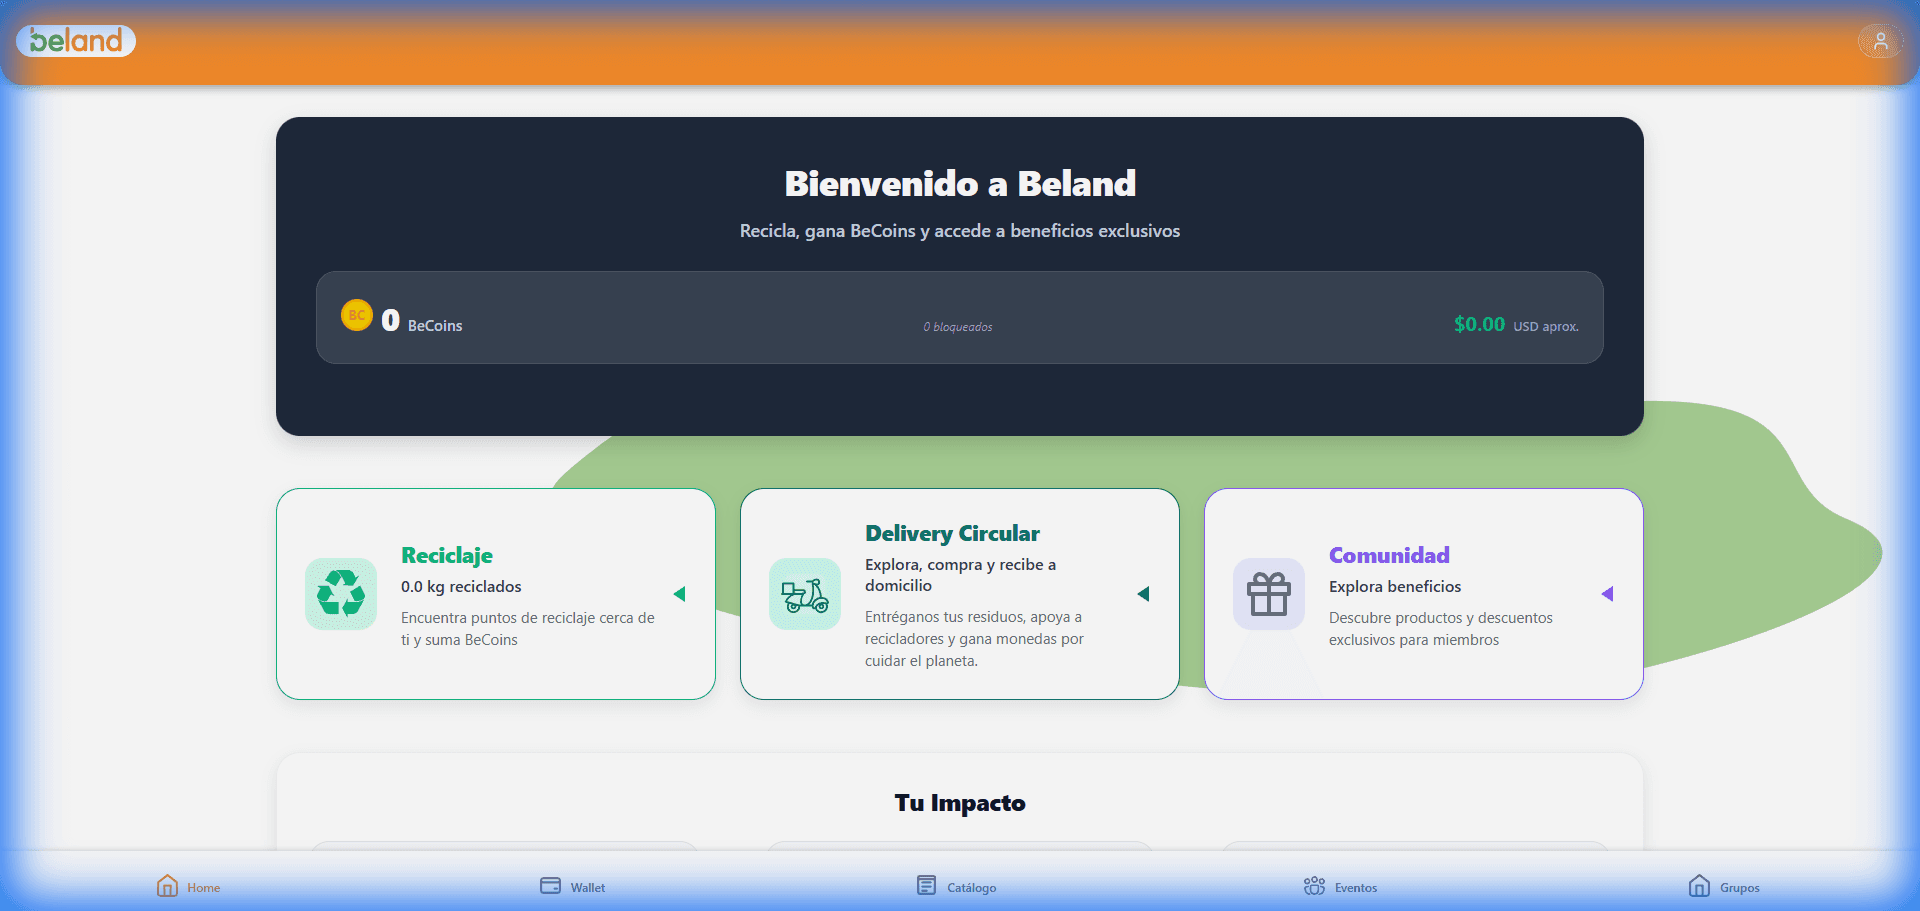Open the Home section from bottom navigation

pos(188,886)
